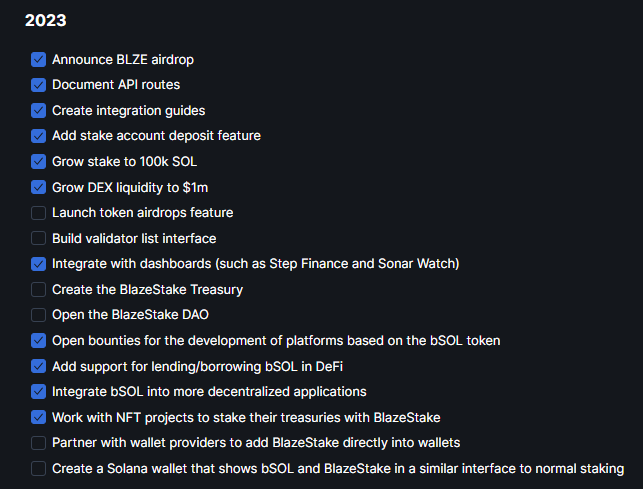This screenshot has height=489, width=643.
Task: Check Create a Solana wallet box
Action: (38, 468)
